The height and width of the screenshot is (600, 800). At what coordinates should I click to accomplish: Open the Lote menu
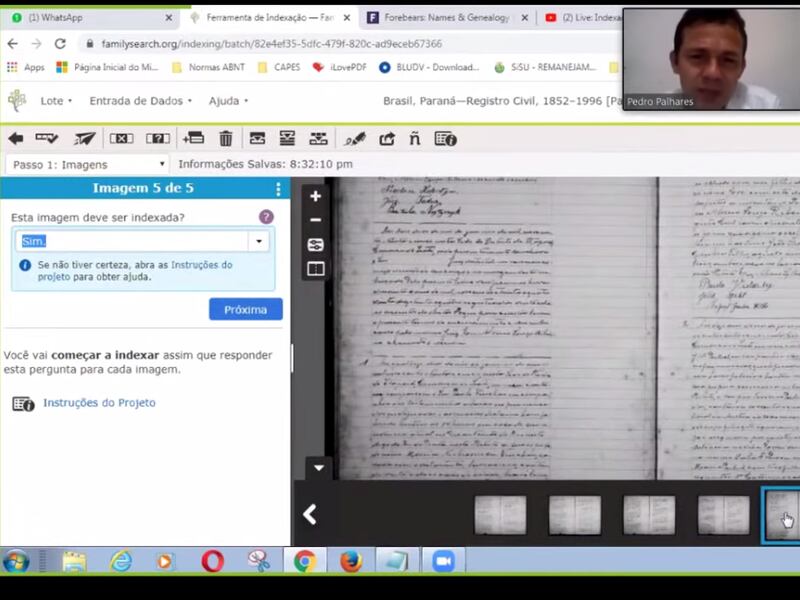(56, 101)
